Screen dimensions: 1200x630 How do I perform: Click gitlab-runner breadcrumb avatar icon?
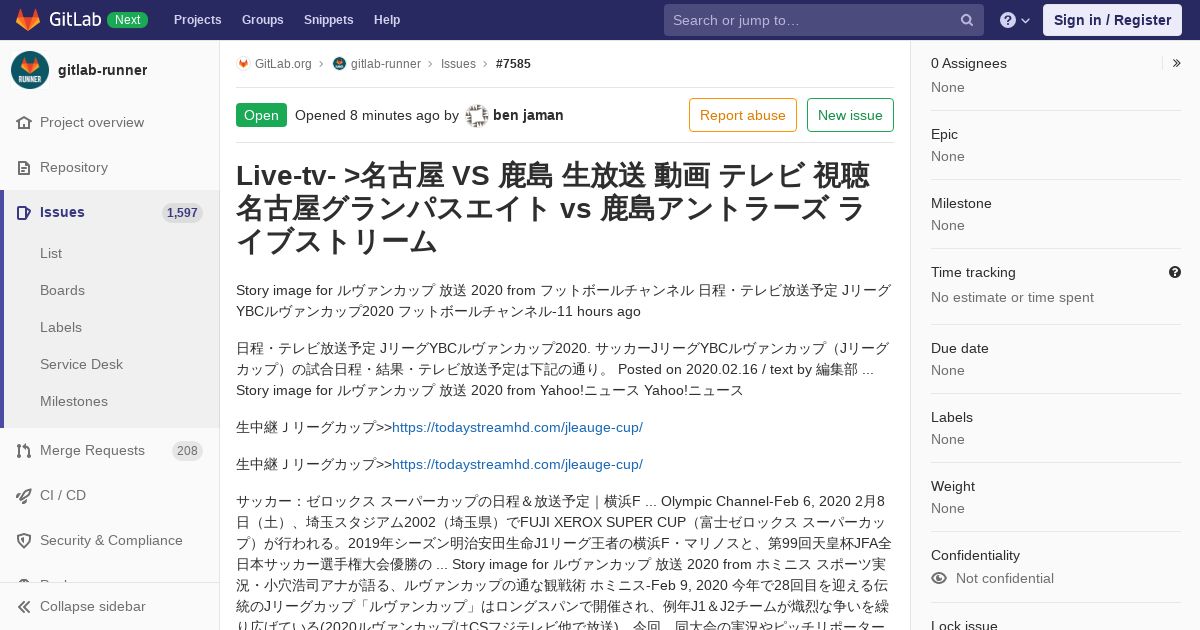point(339,63)
